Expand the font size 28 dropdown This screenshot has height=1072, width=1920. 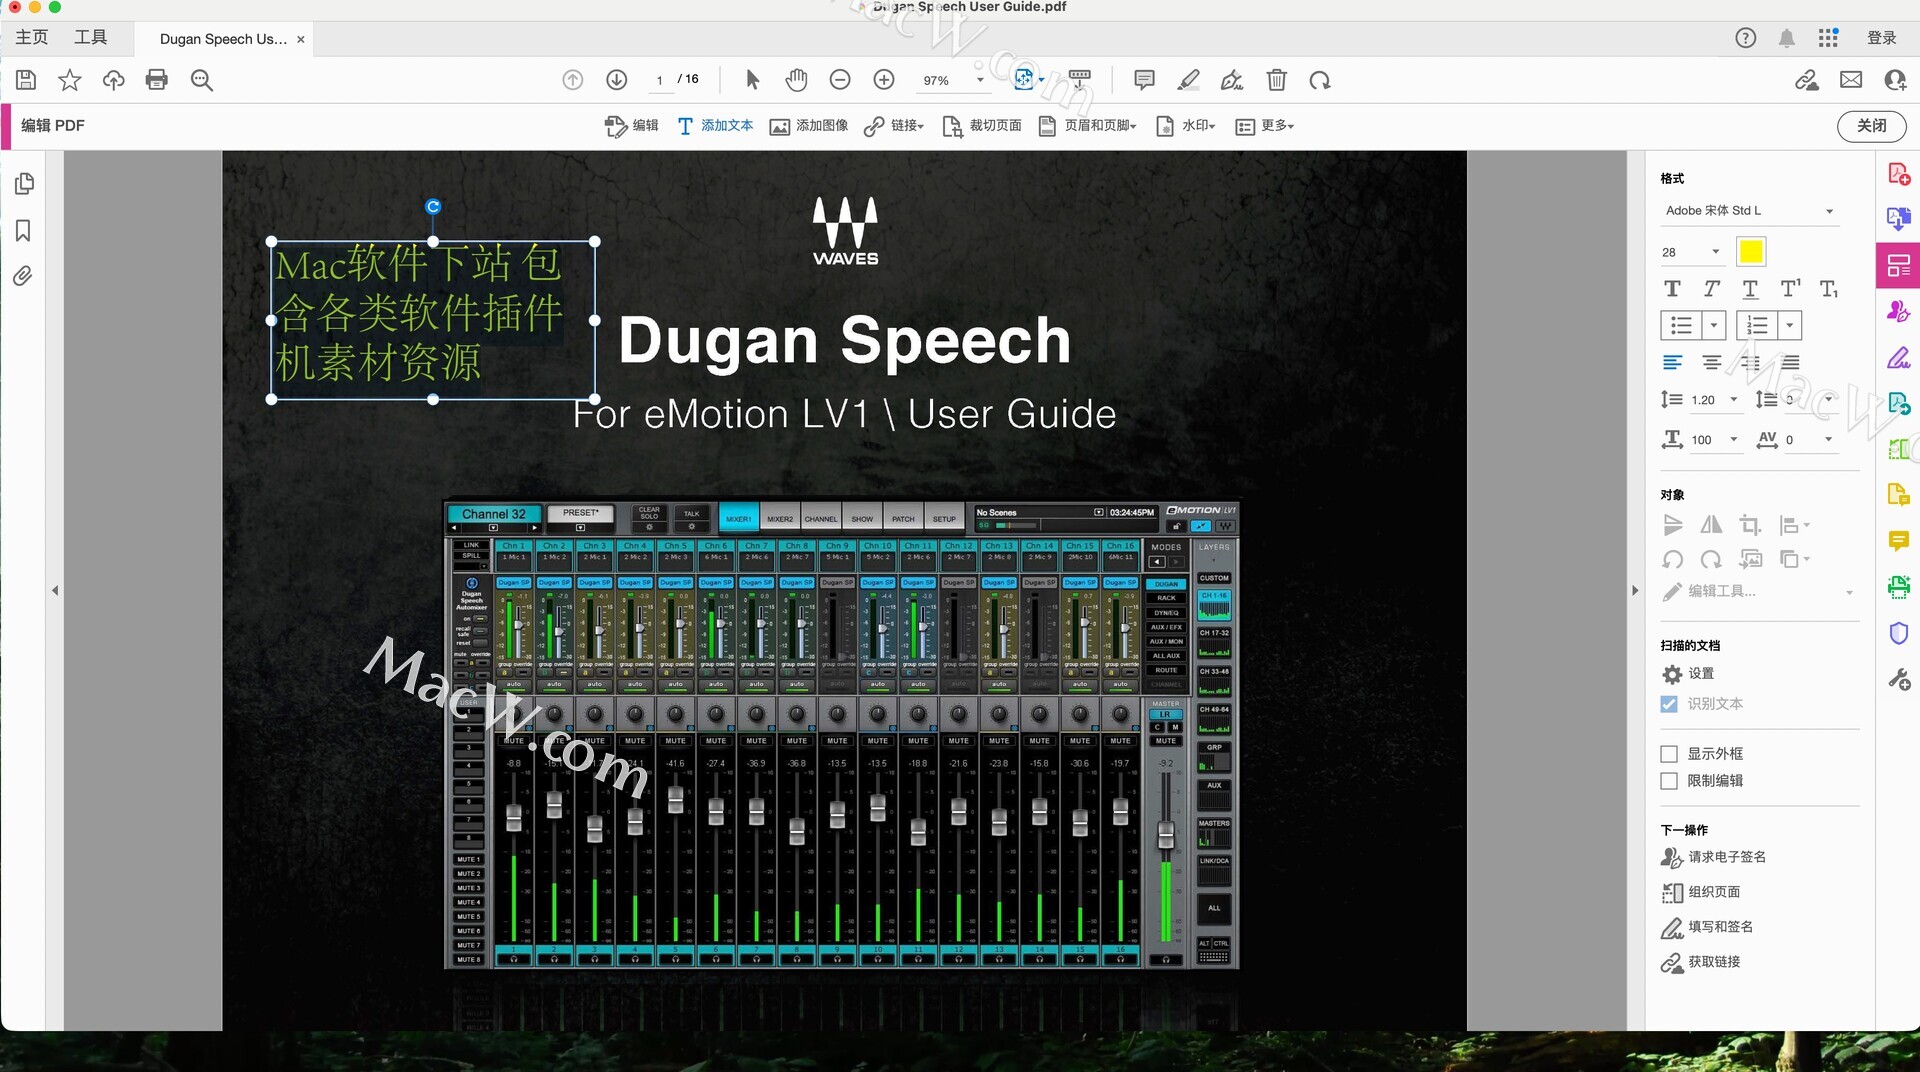point(1715,252)
